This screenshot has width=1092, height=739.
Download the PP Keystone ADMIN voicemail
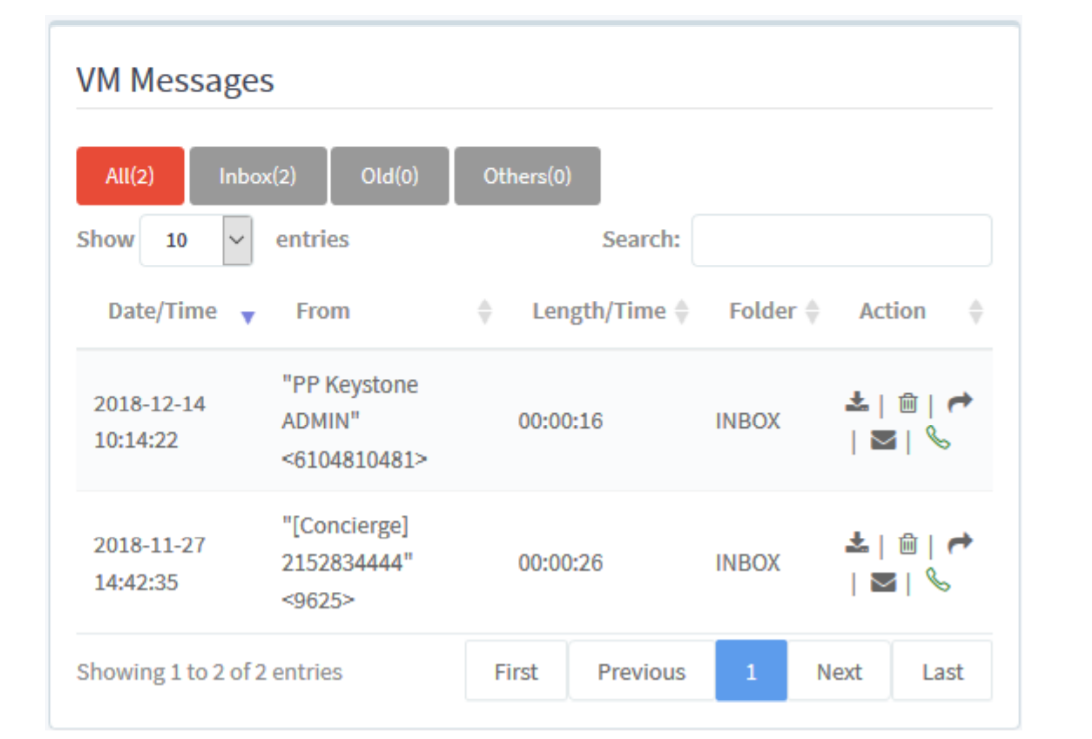pos(857,402)
